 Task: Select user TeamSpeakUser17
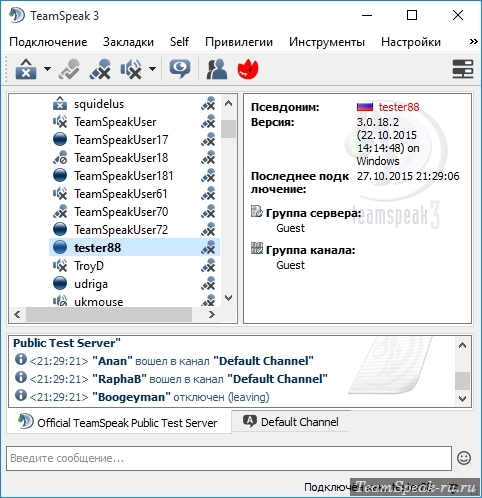[121, 140]
